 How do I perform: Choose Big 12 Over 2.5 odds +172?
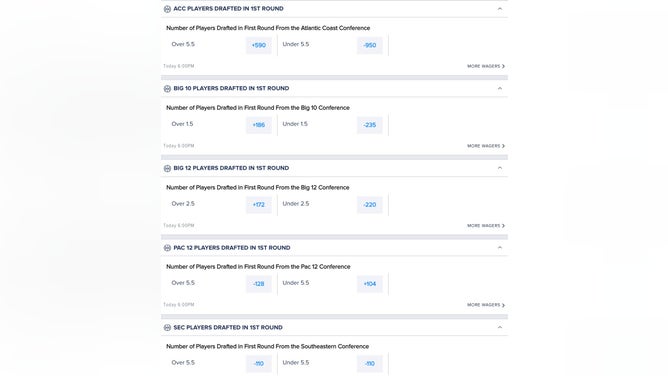pos(259,204)
